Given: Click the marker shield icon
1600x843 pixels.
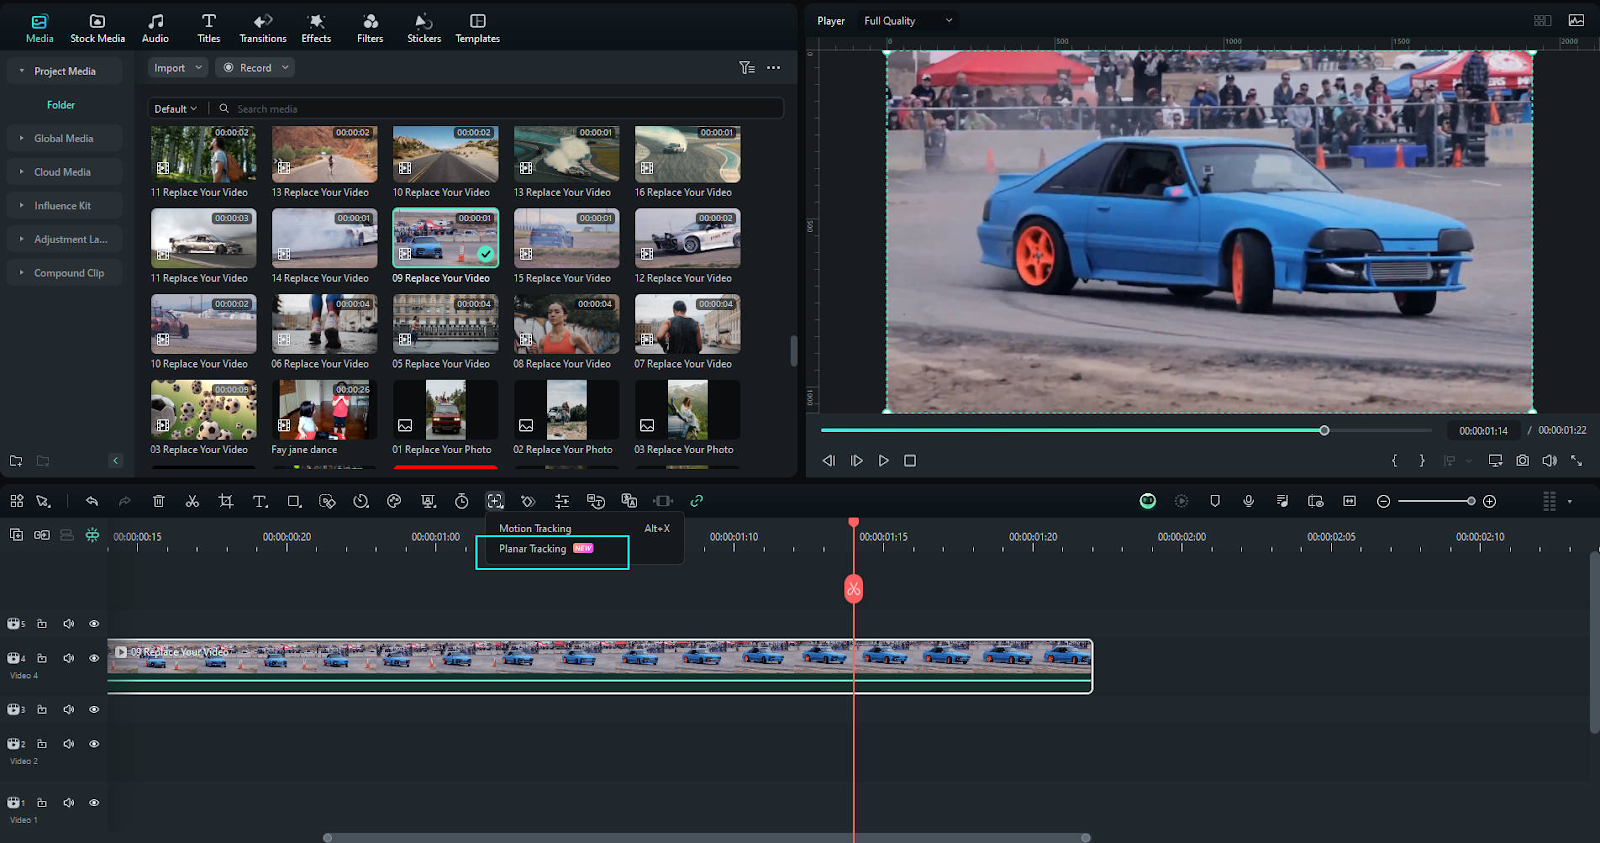Looking at the screenshot, I should (x=1215, y=501).
